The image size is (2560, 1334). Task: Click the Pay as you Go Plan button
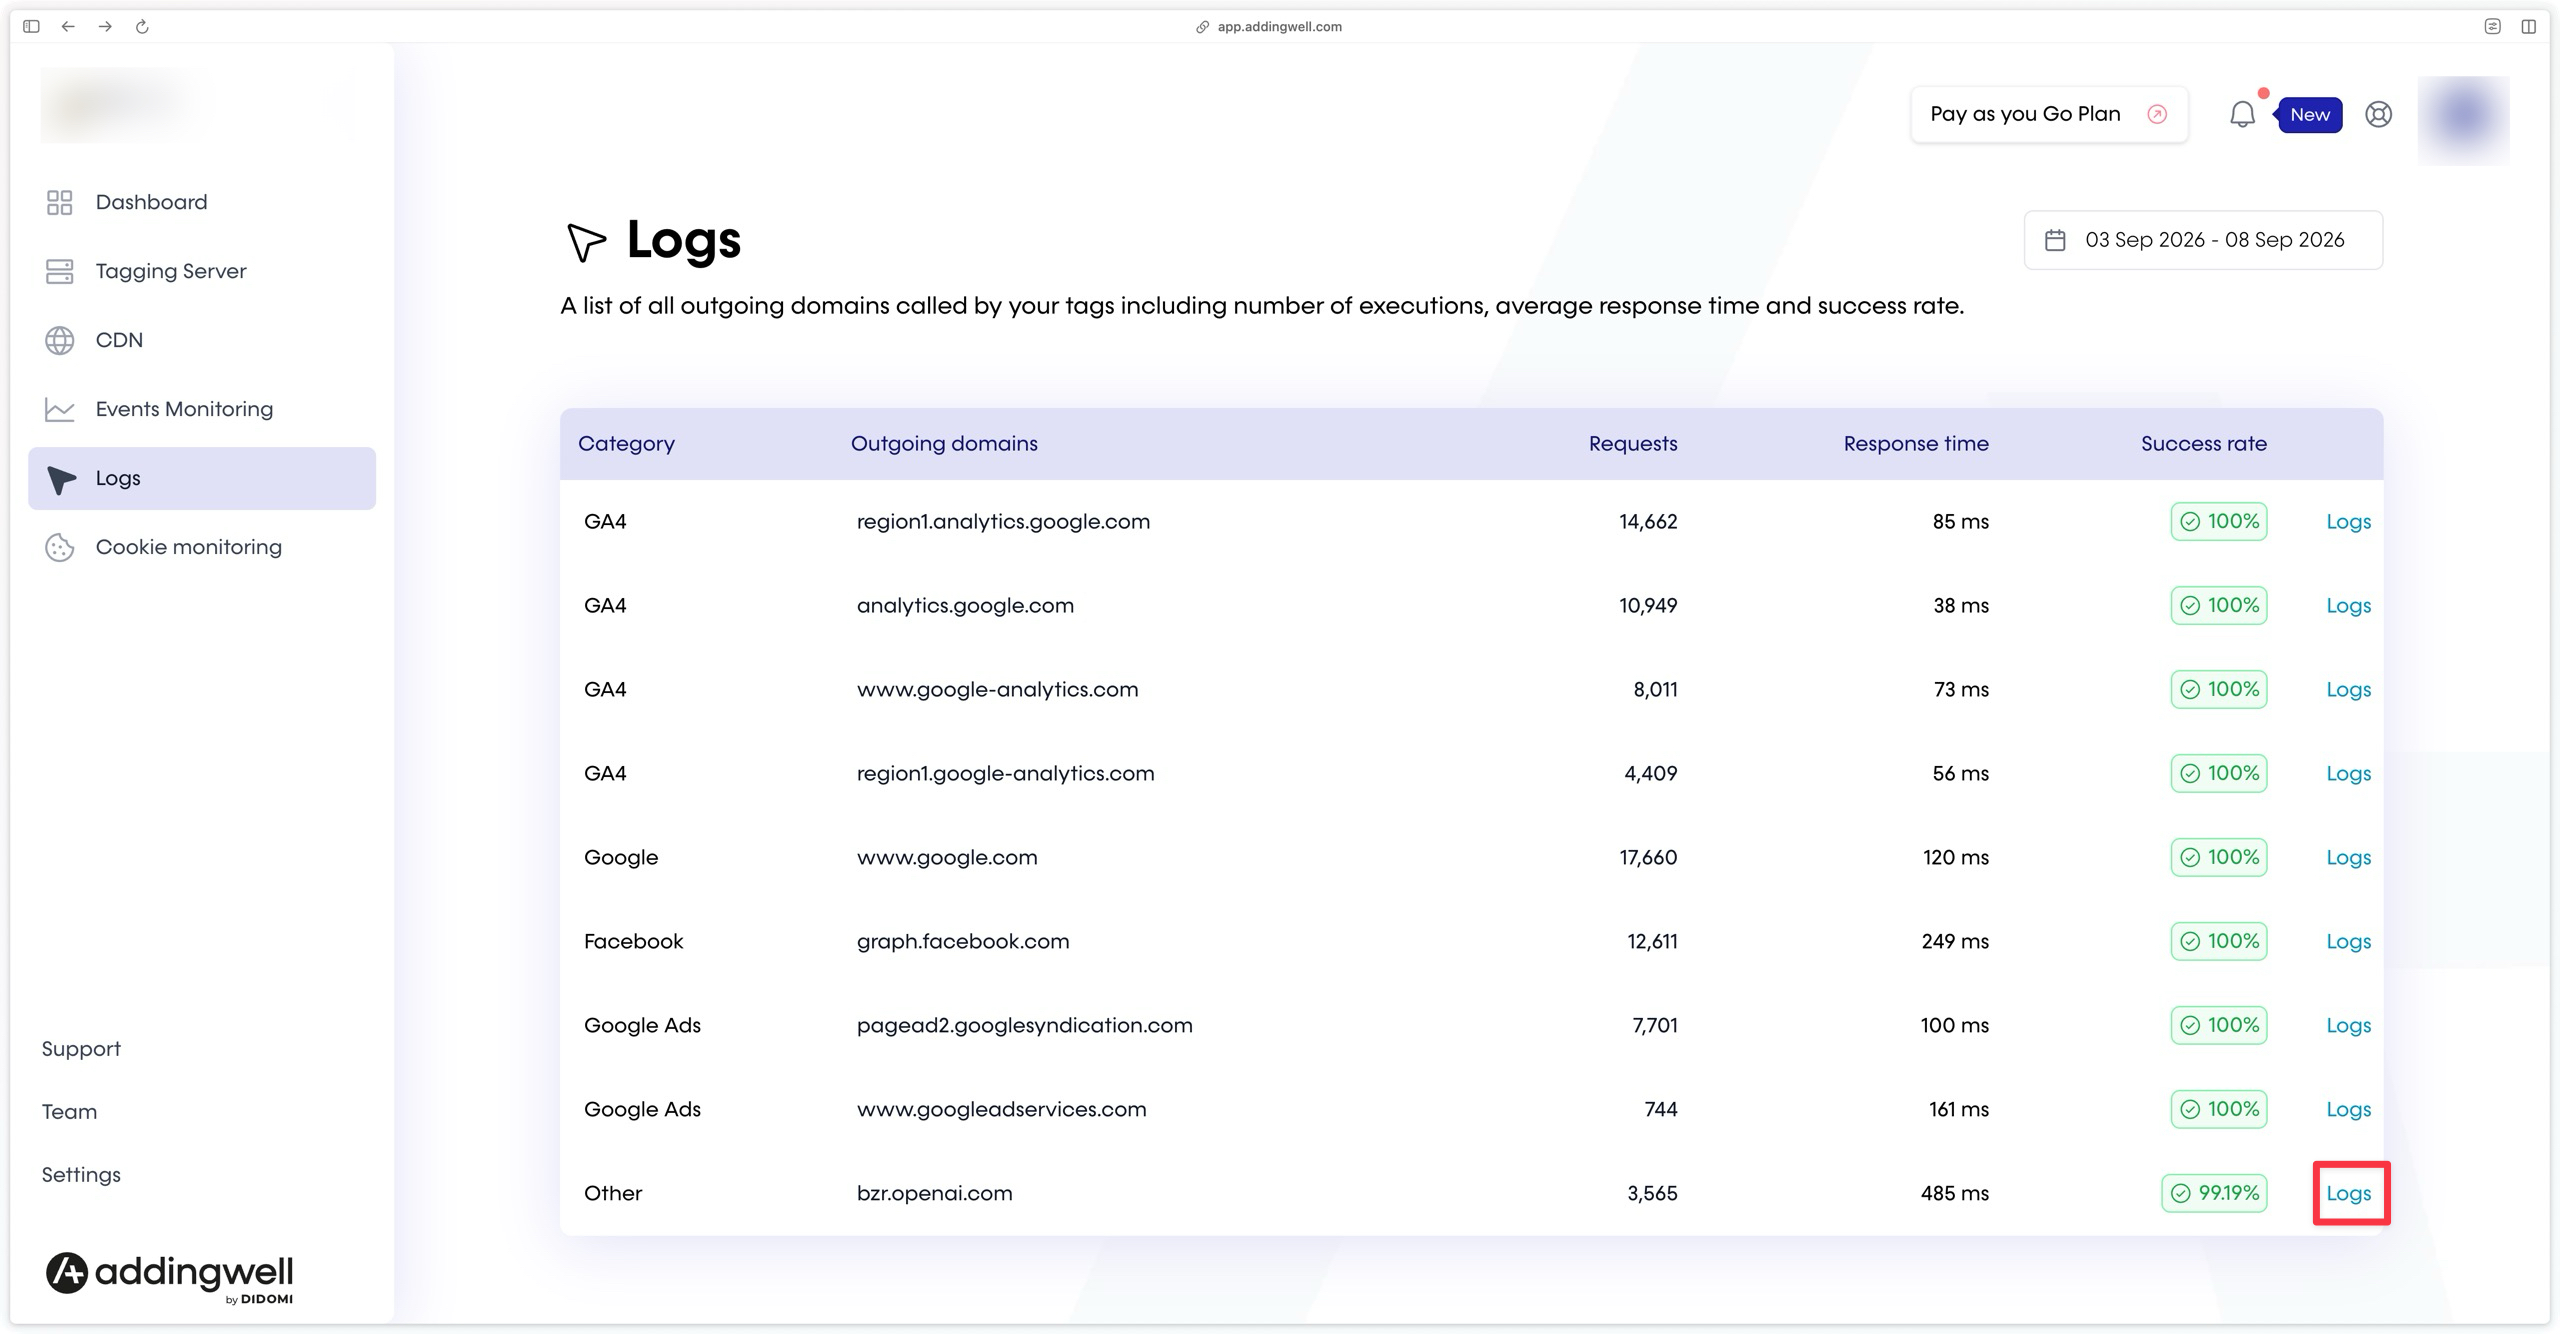click(x=2049, y=114)
